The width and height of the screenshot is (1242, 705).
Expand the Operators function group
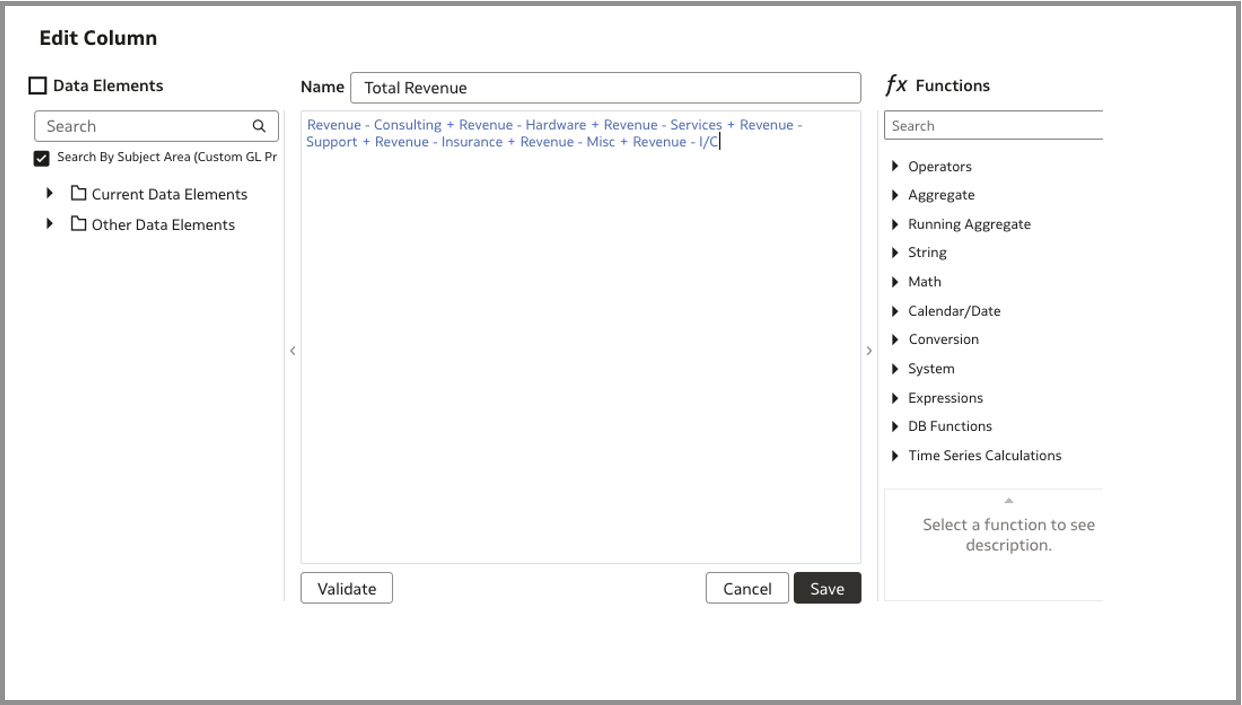point(896,166)
